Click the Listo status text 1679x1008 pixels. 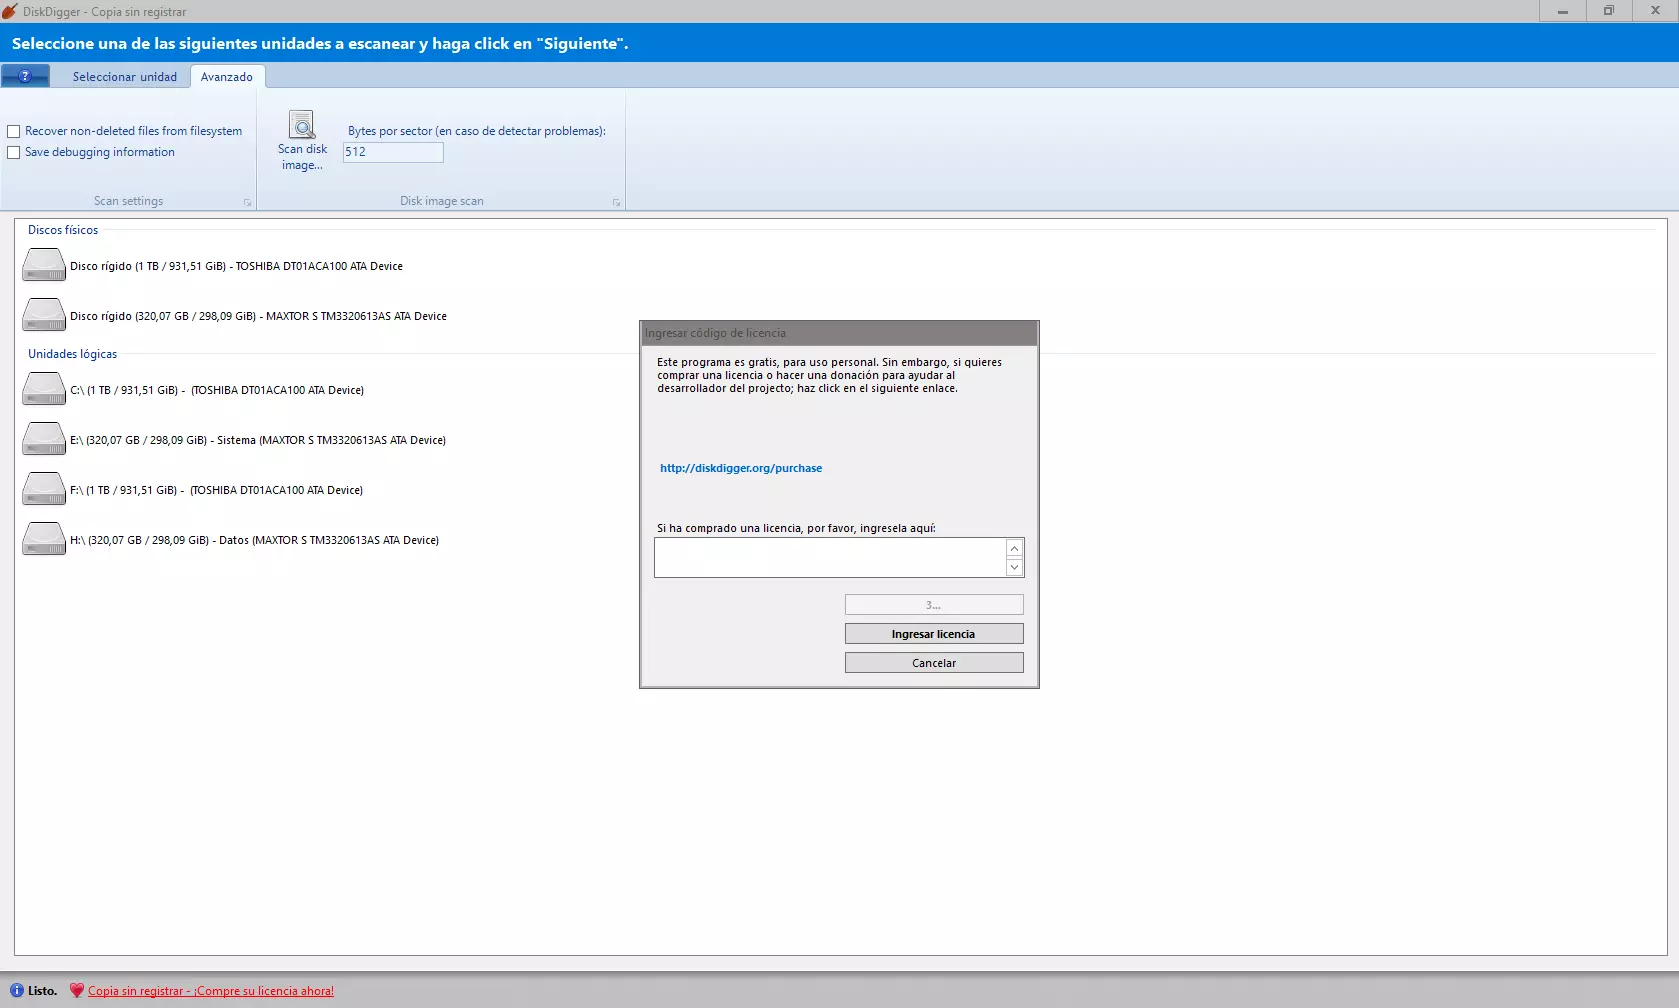42,991
